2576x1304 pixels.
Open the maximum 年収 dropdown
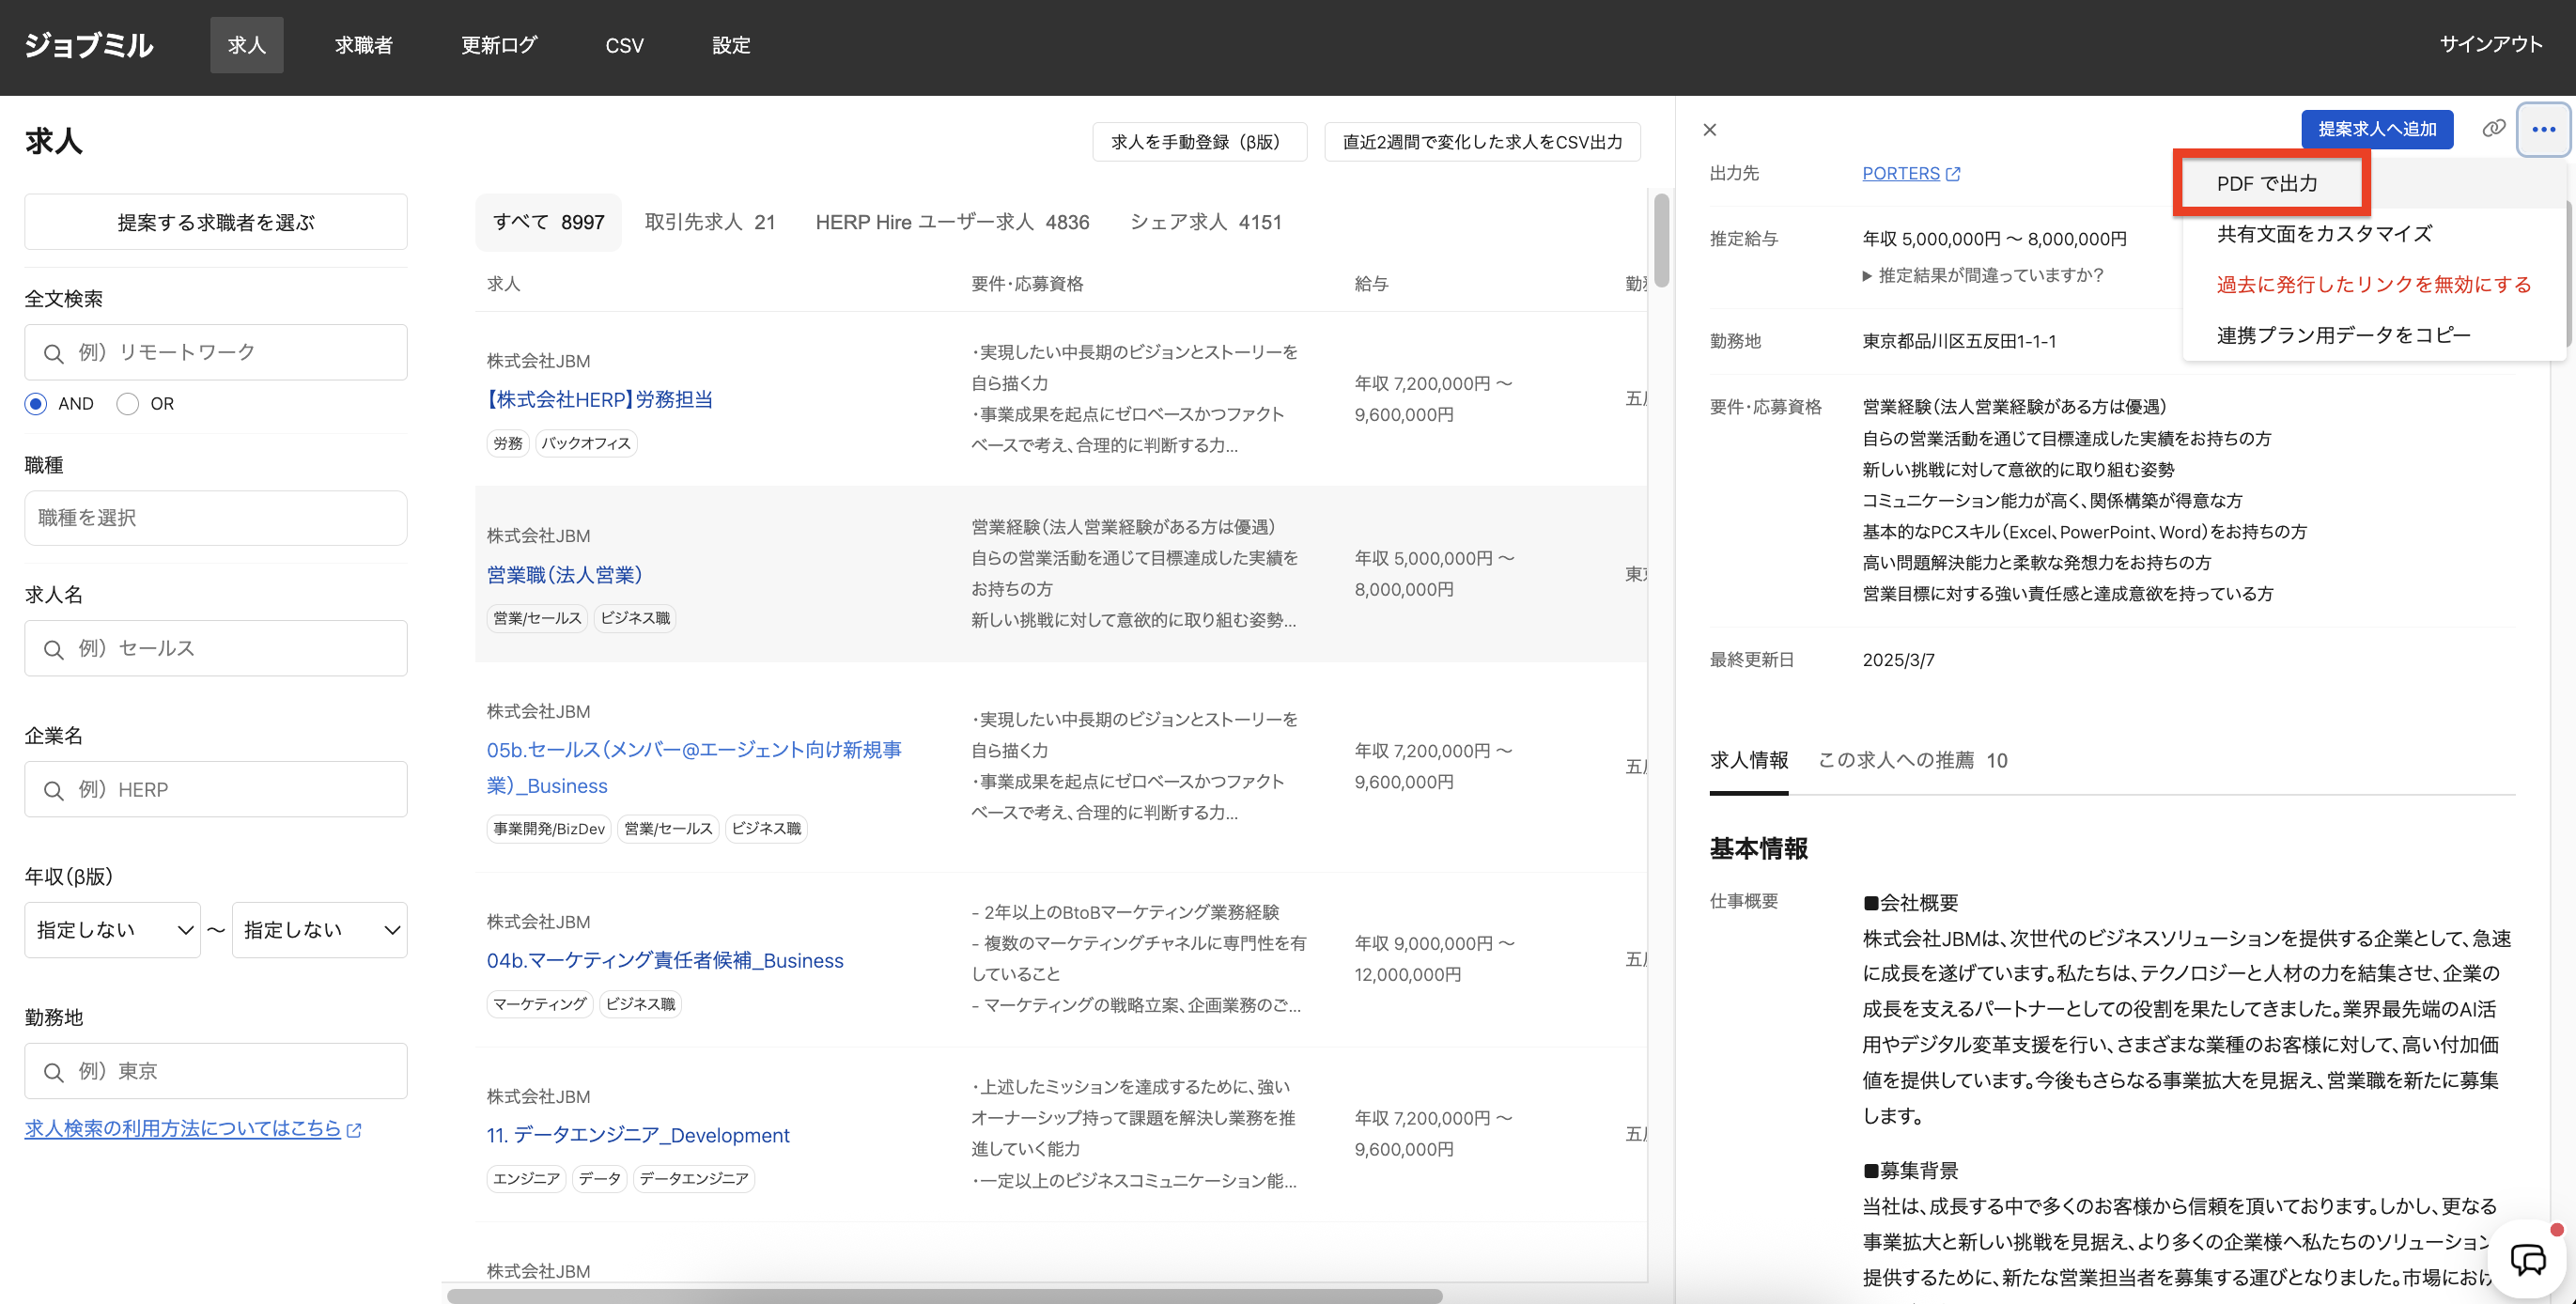click(x=320, y=930)
